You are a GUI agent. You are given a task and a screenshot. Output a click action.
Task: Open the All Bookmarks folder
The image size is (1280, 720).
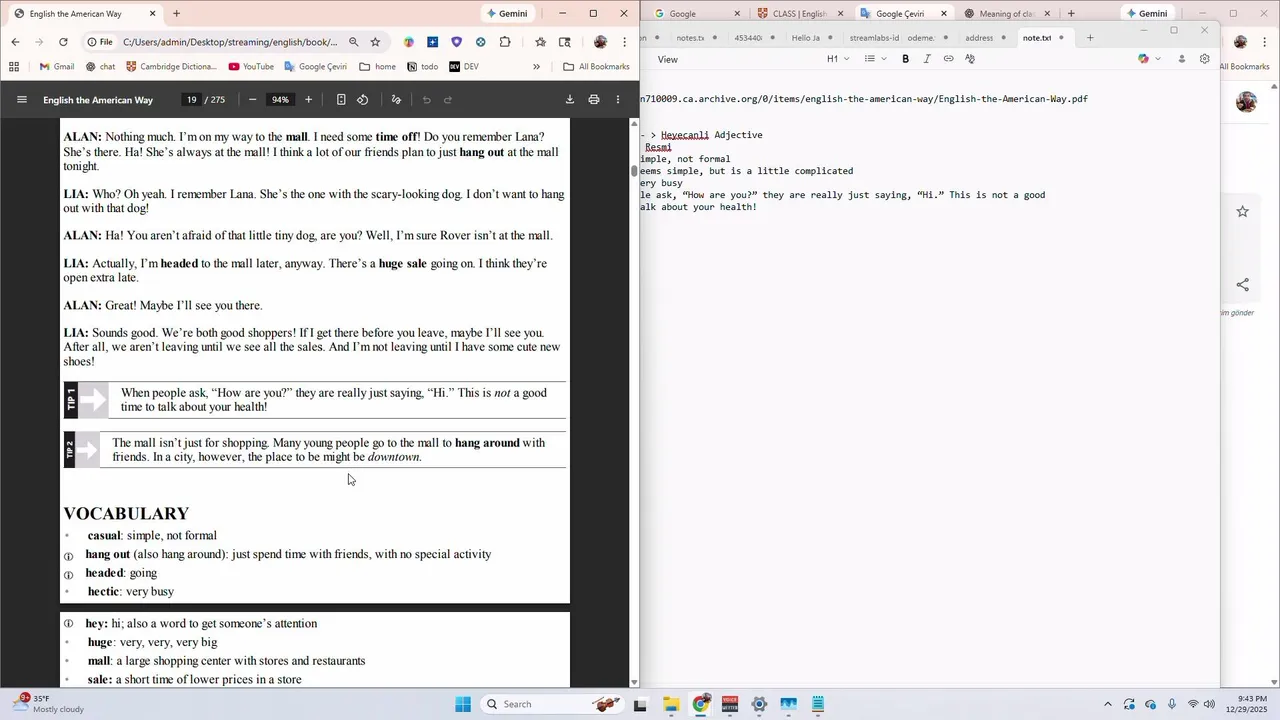[596, 67]
